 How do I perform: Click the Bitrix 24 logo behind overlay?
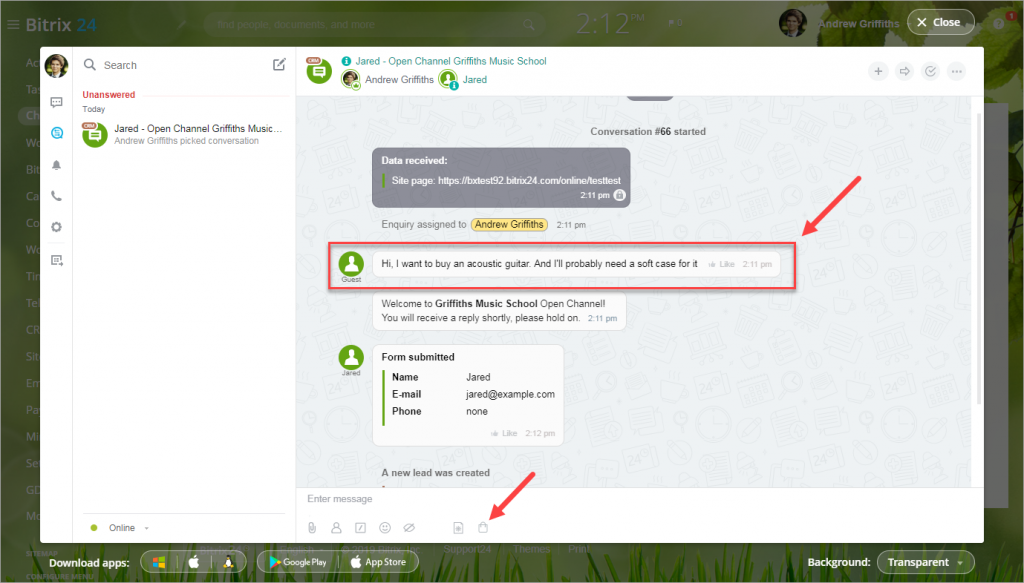[x=61, y=25]
